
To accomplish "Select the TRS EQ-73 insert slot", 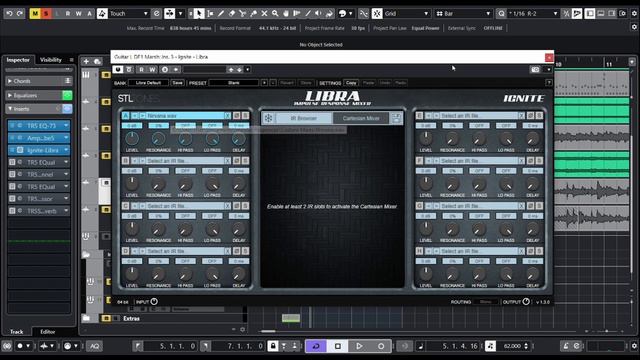I will (38, 126).
